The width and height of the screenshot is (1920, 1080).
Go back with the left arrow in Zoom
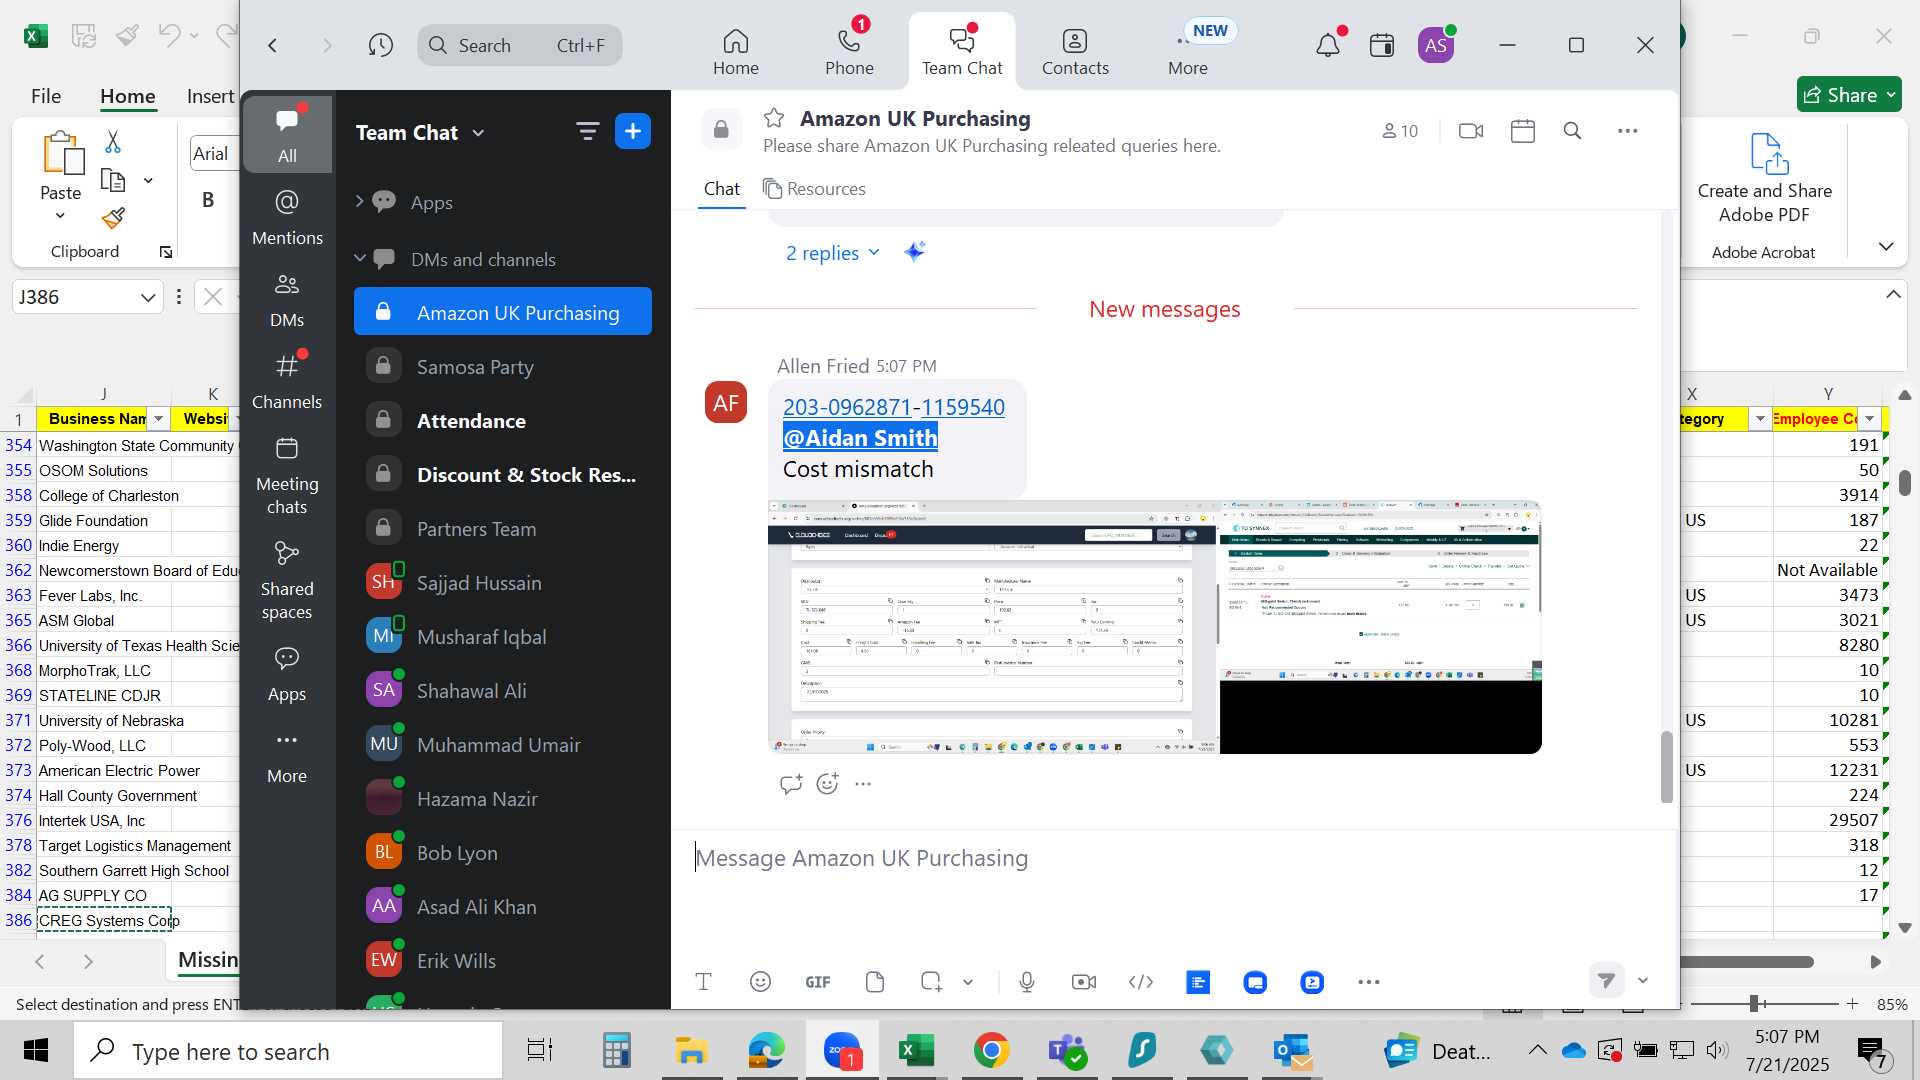(x=272, y=45)
